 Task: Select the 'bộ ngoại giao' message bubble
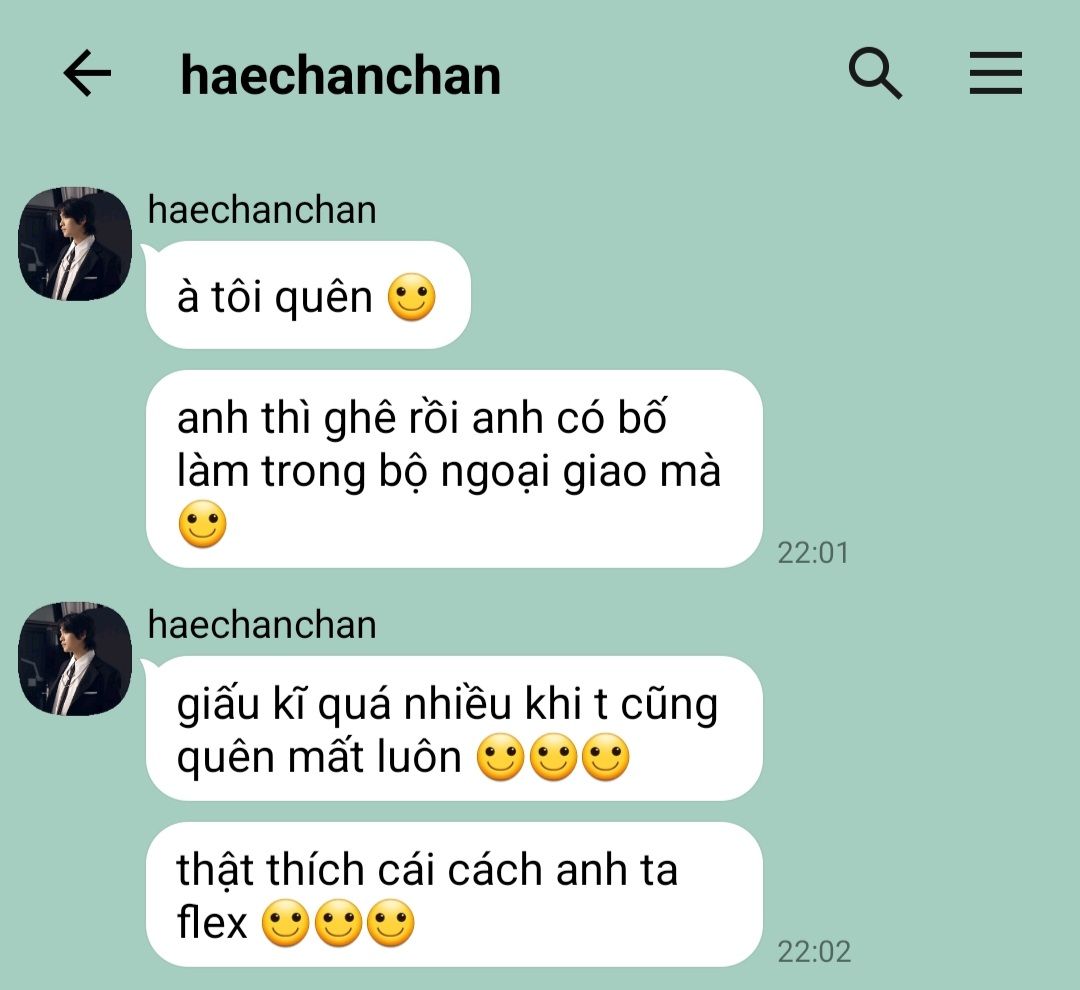click(x=454, y=469)
